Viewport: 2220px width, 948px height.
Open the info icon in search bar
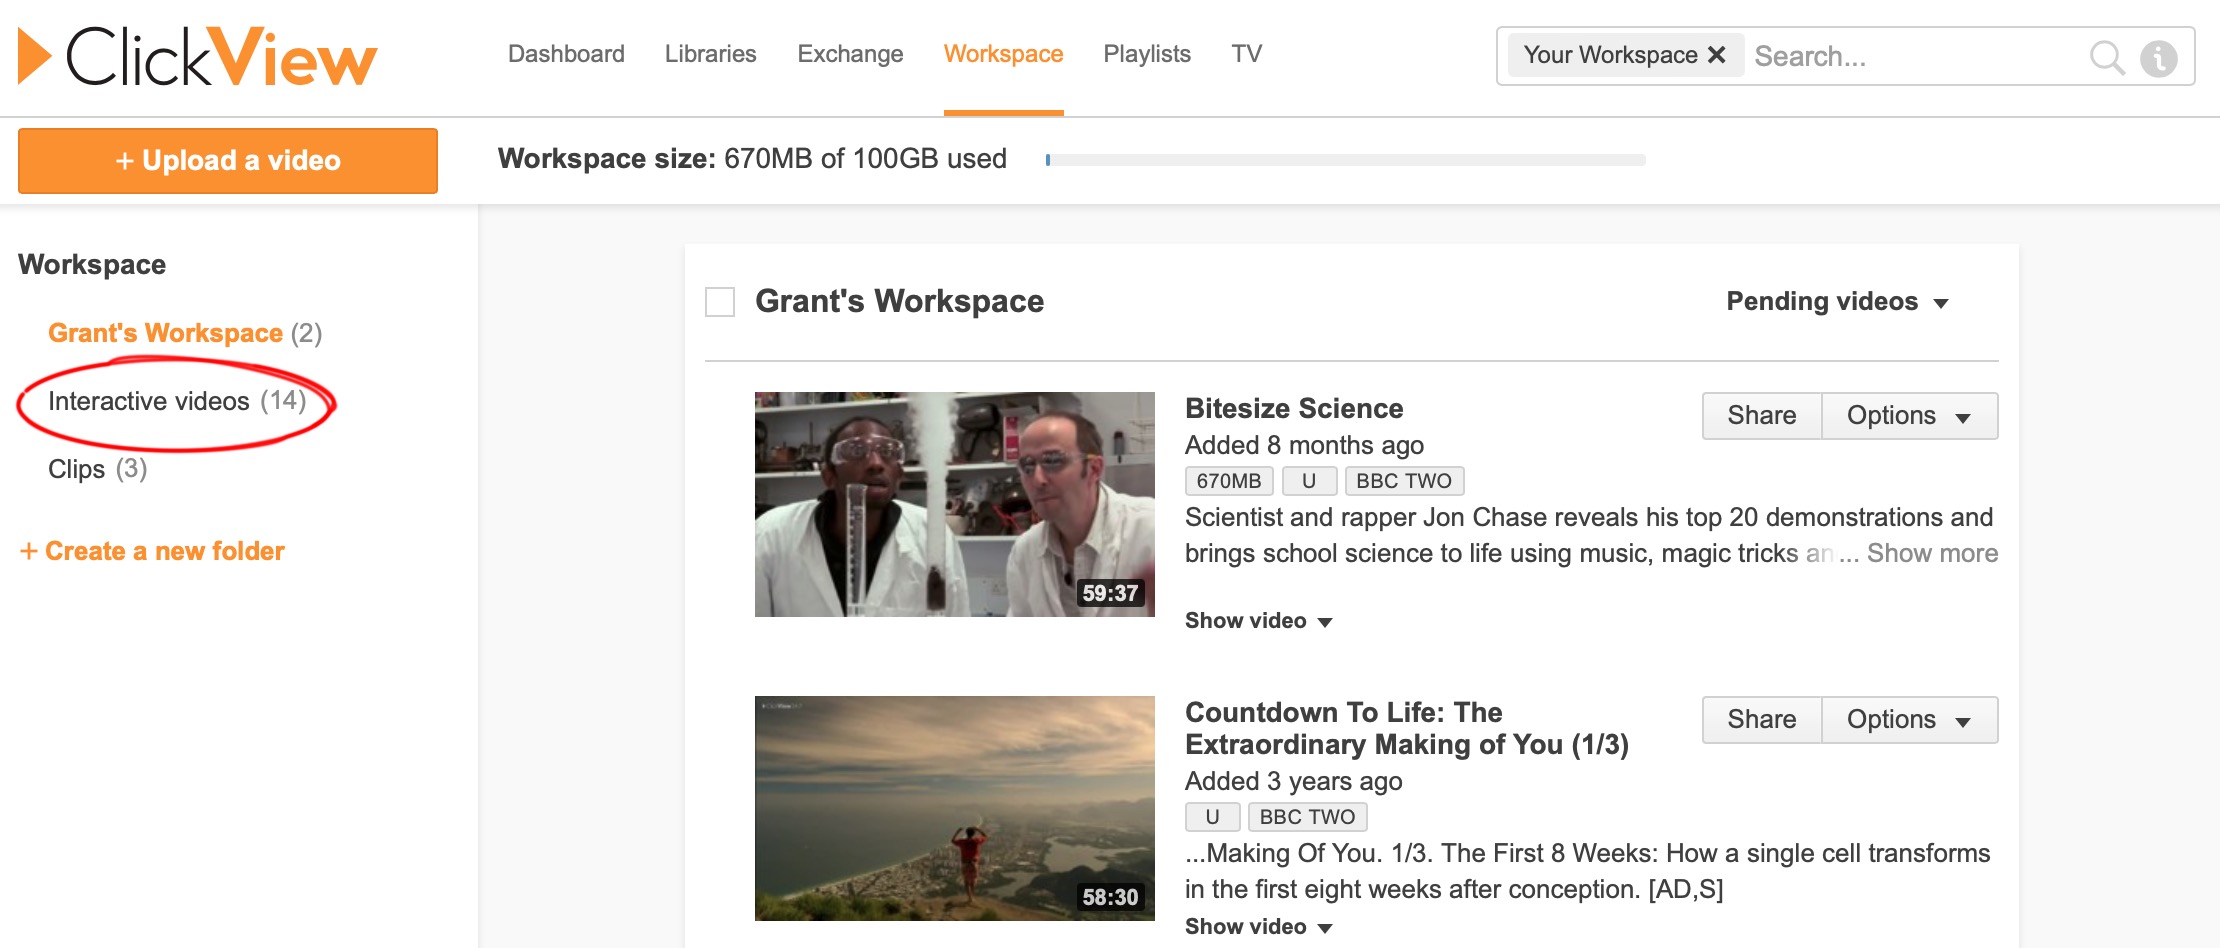pos(2158,58)
